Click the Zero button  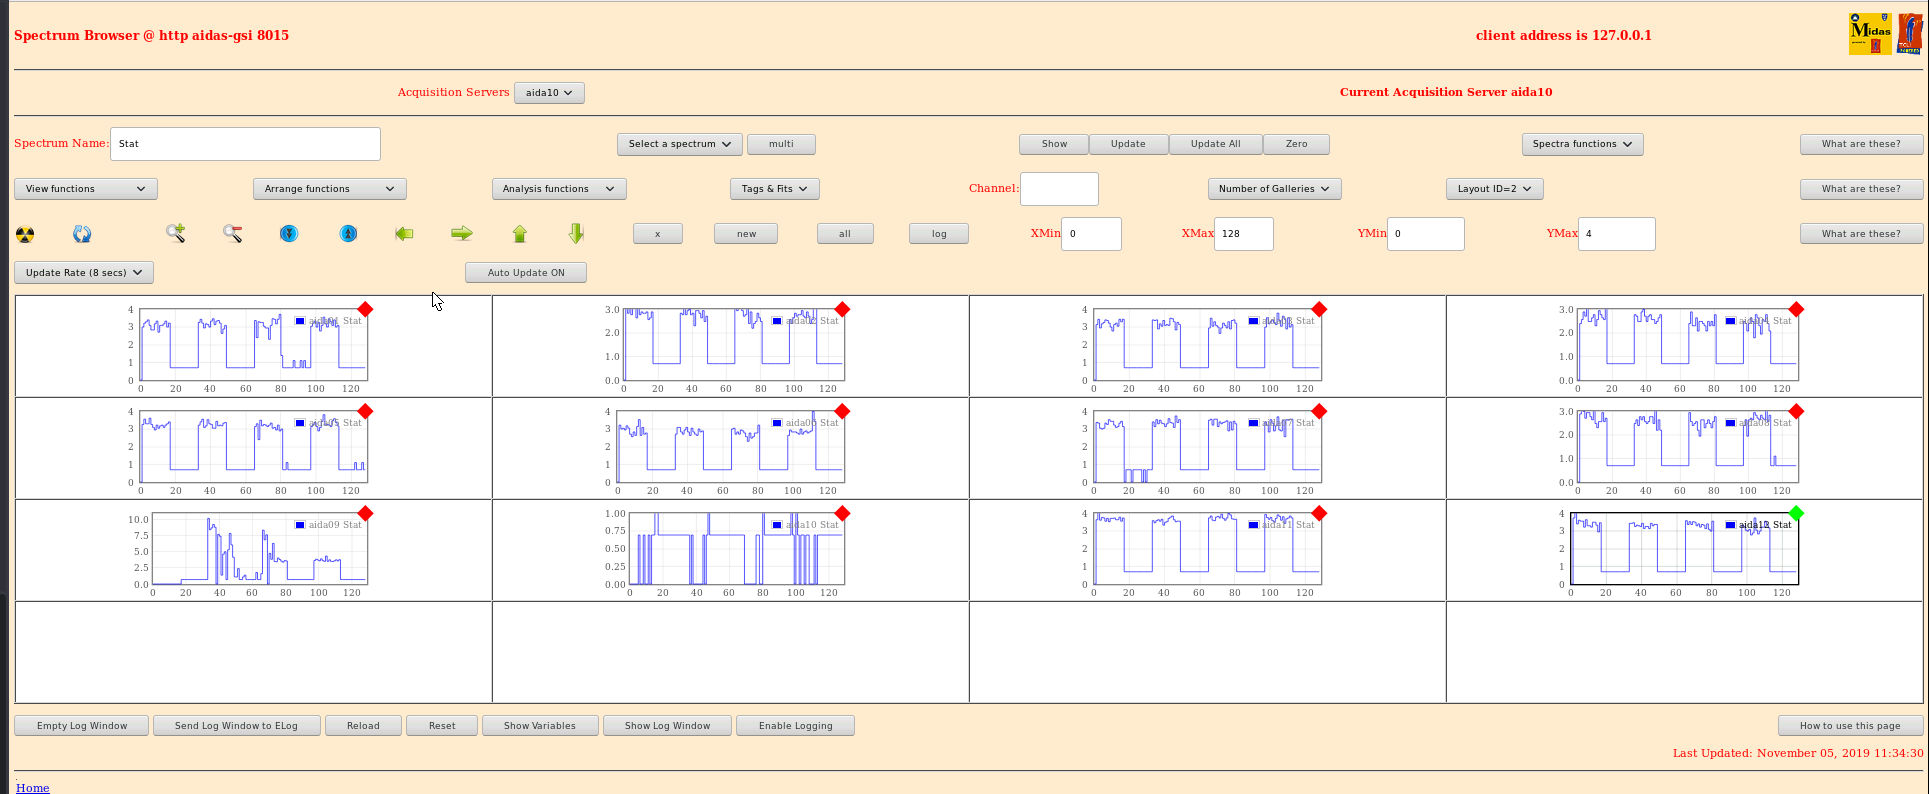pos(1296,144)
